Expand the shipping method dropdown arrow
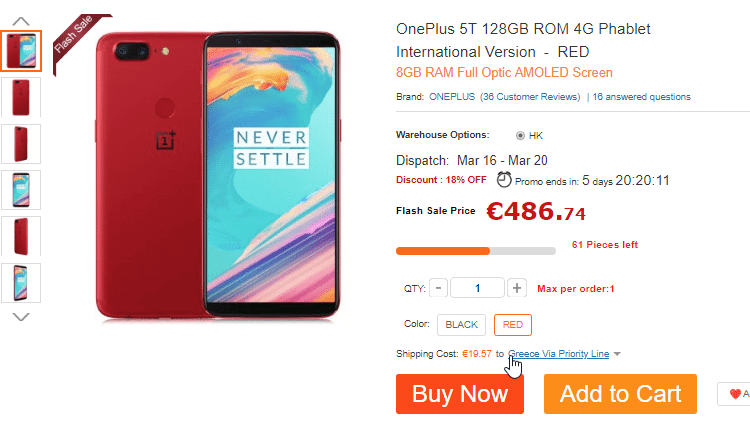The width and height of the screenshot is (750, 421). (x=618, y=354)
